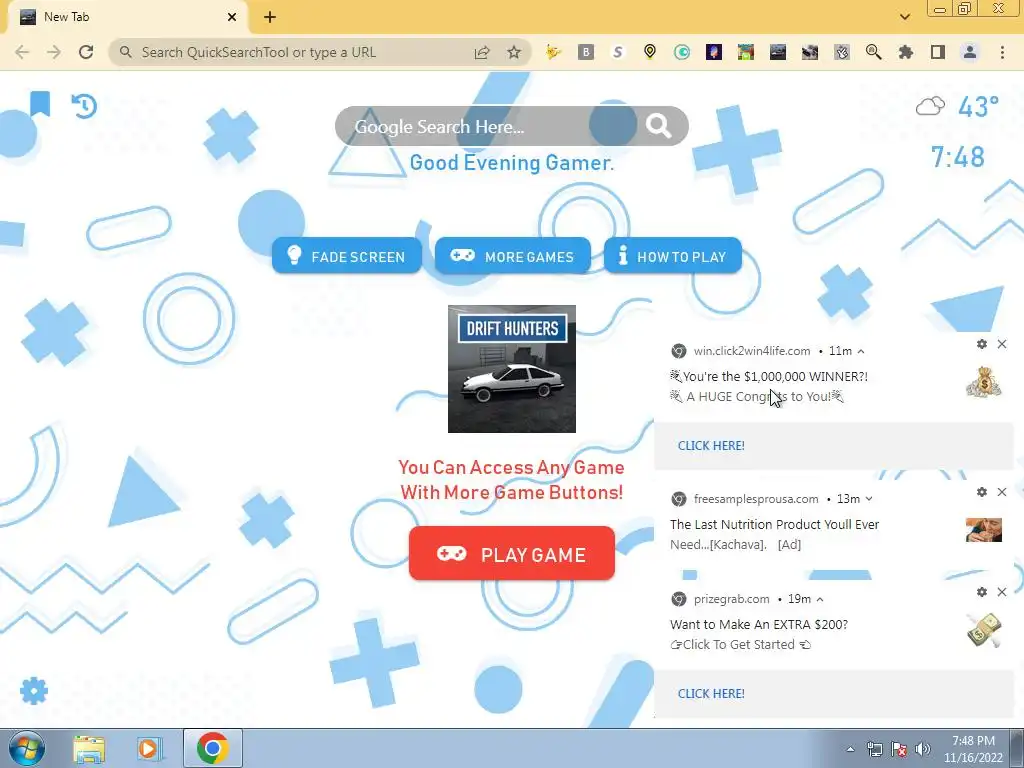
Task: Open the Action Center flag tray icon
Action: pos(899,750)
